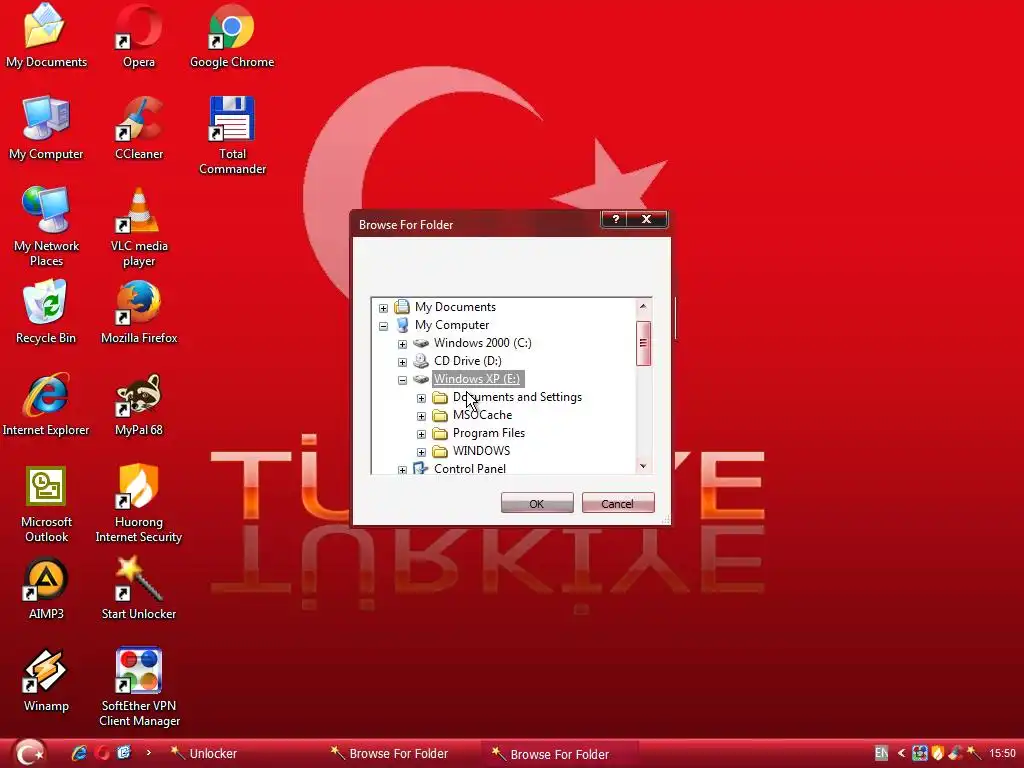Click the Start Unlocker wand icon
The image size is (1024, 768).
point(138,588)
